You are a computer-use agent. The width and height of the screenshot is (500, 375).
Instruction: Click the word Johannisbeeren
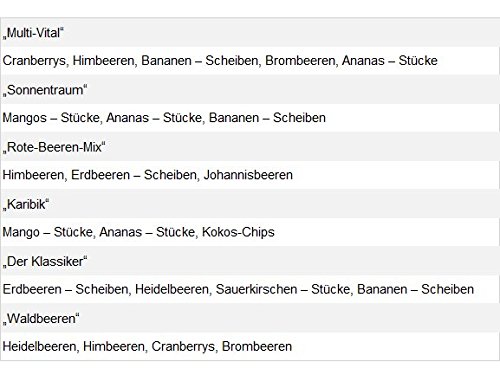pyautogui.click(x=248, y=175)
